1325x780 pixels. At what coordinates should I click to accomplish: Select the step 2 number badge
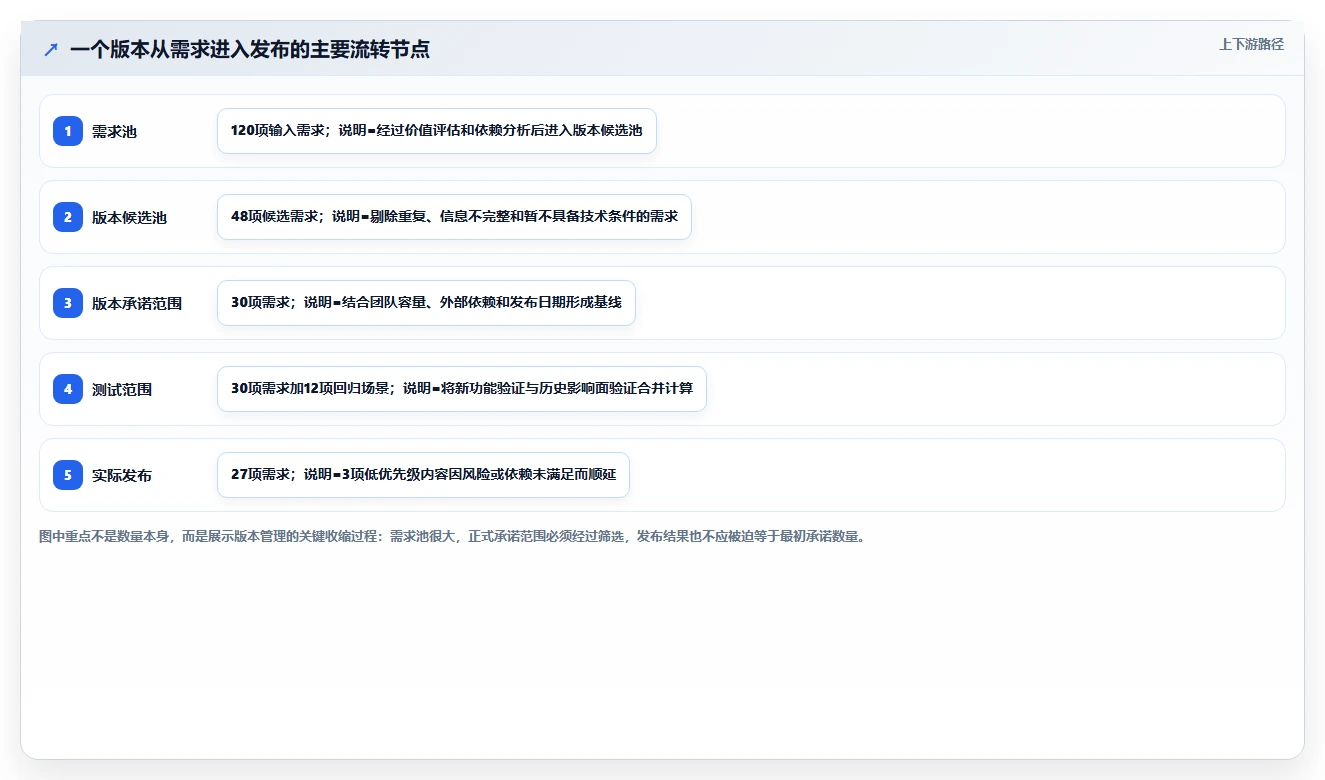click(x=68, y=217)
